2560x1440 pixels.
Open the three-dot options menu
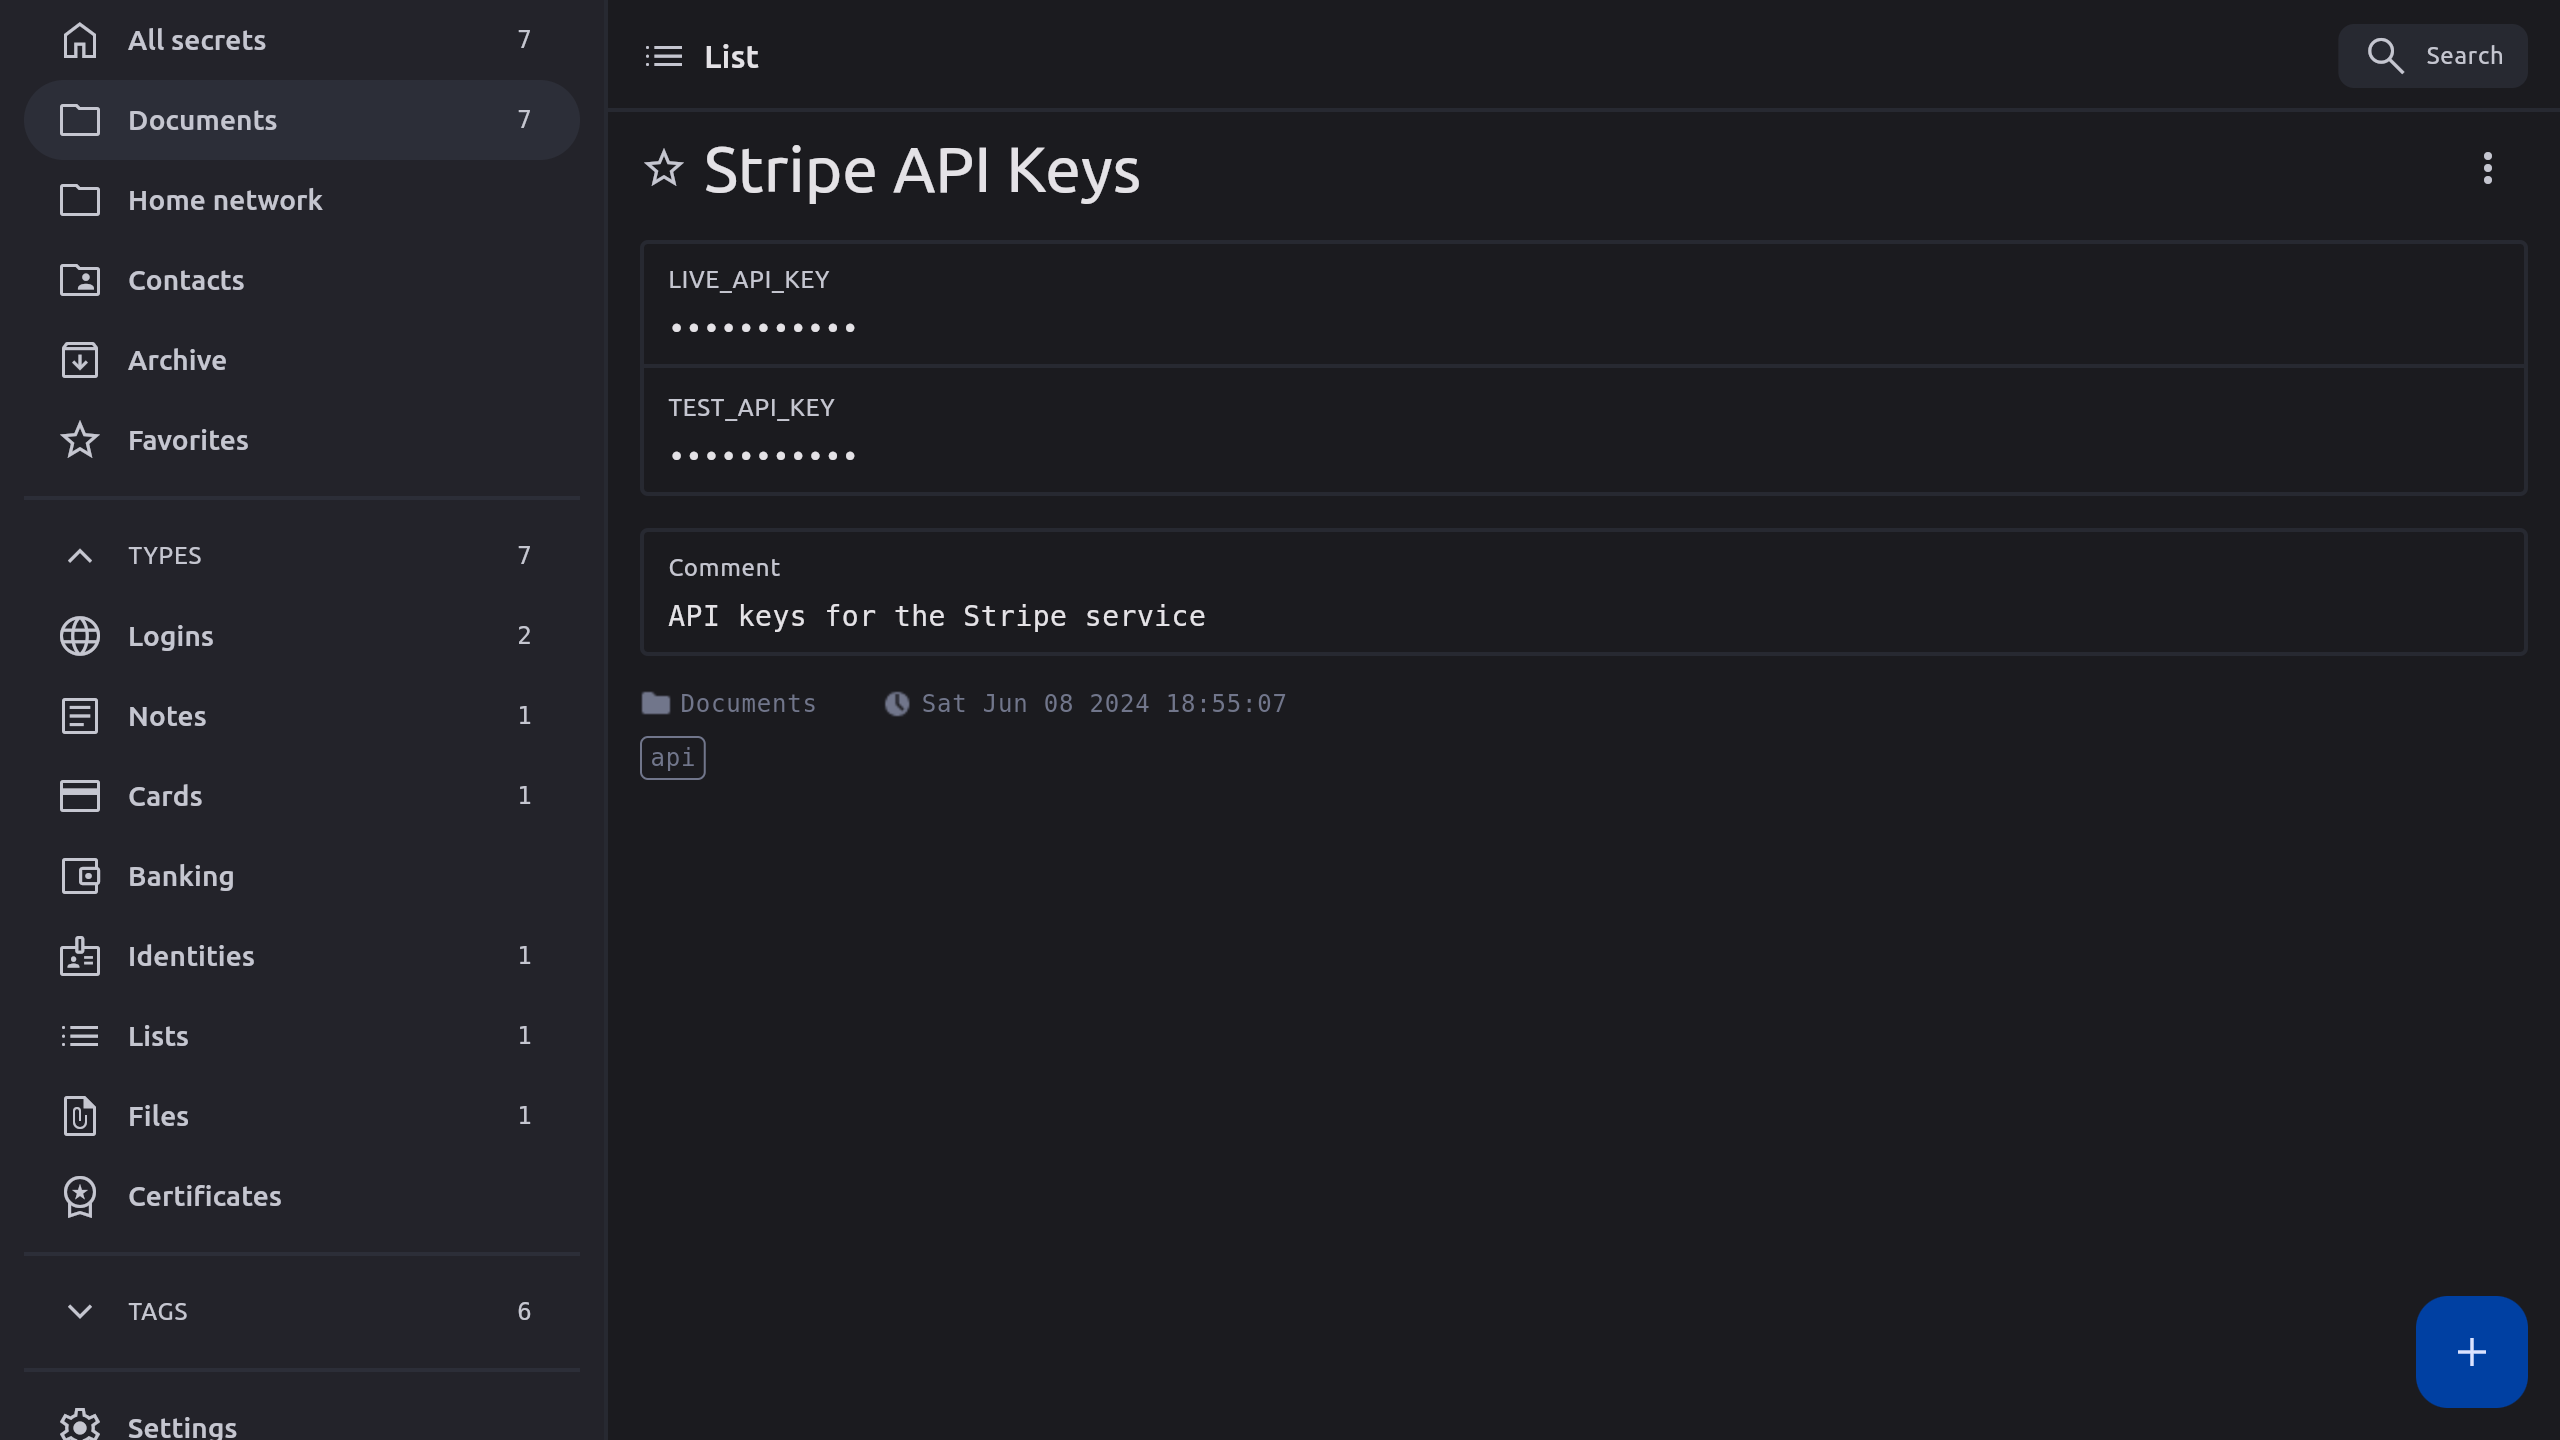pyautogui.click(x=2487, y=168)
